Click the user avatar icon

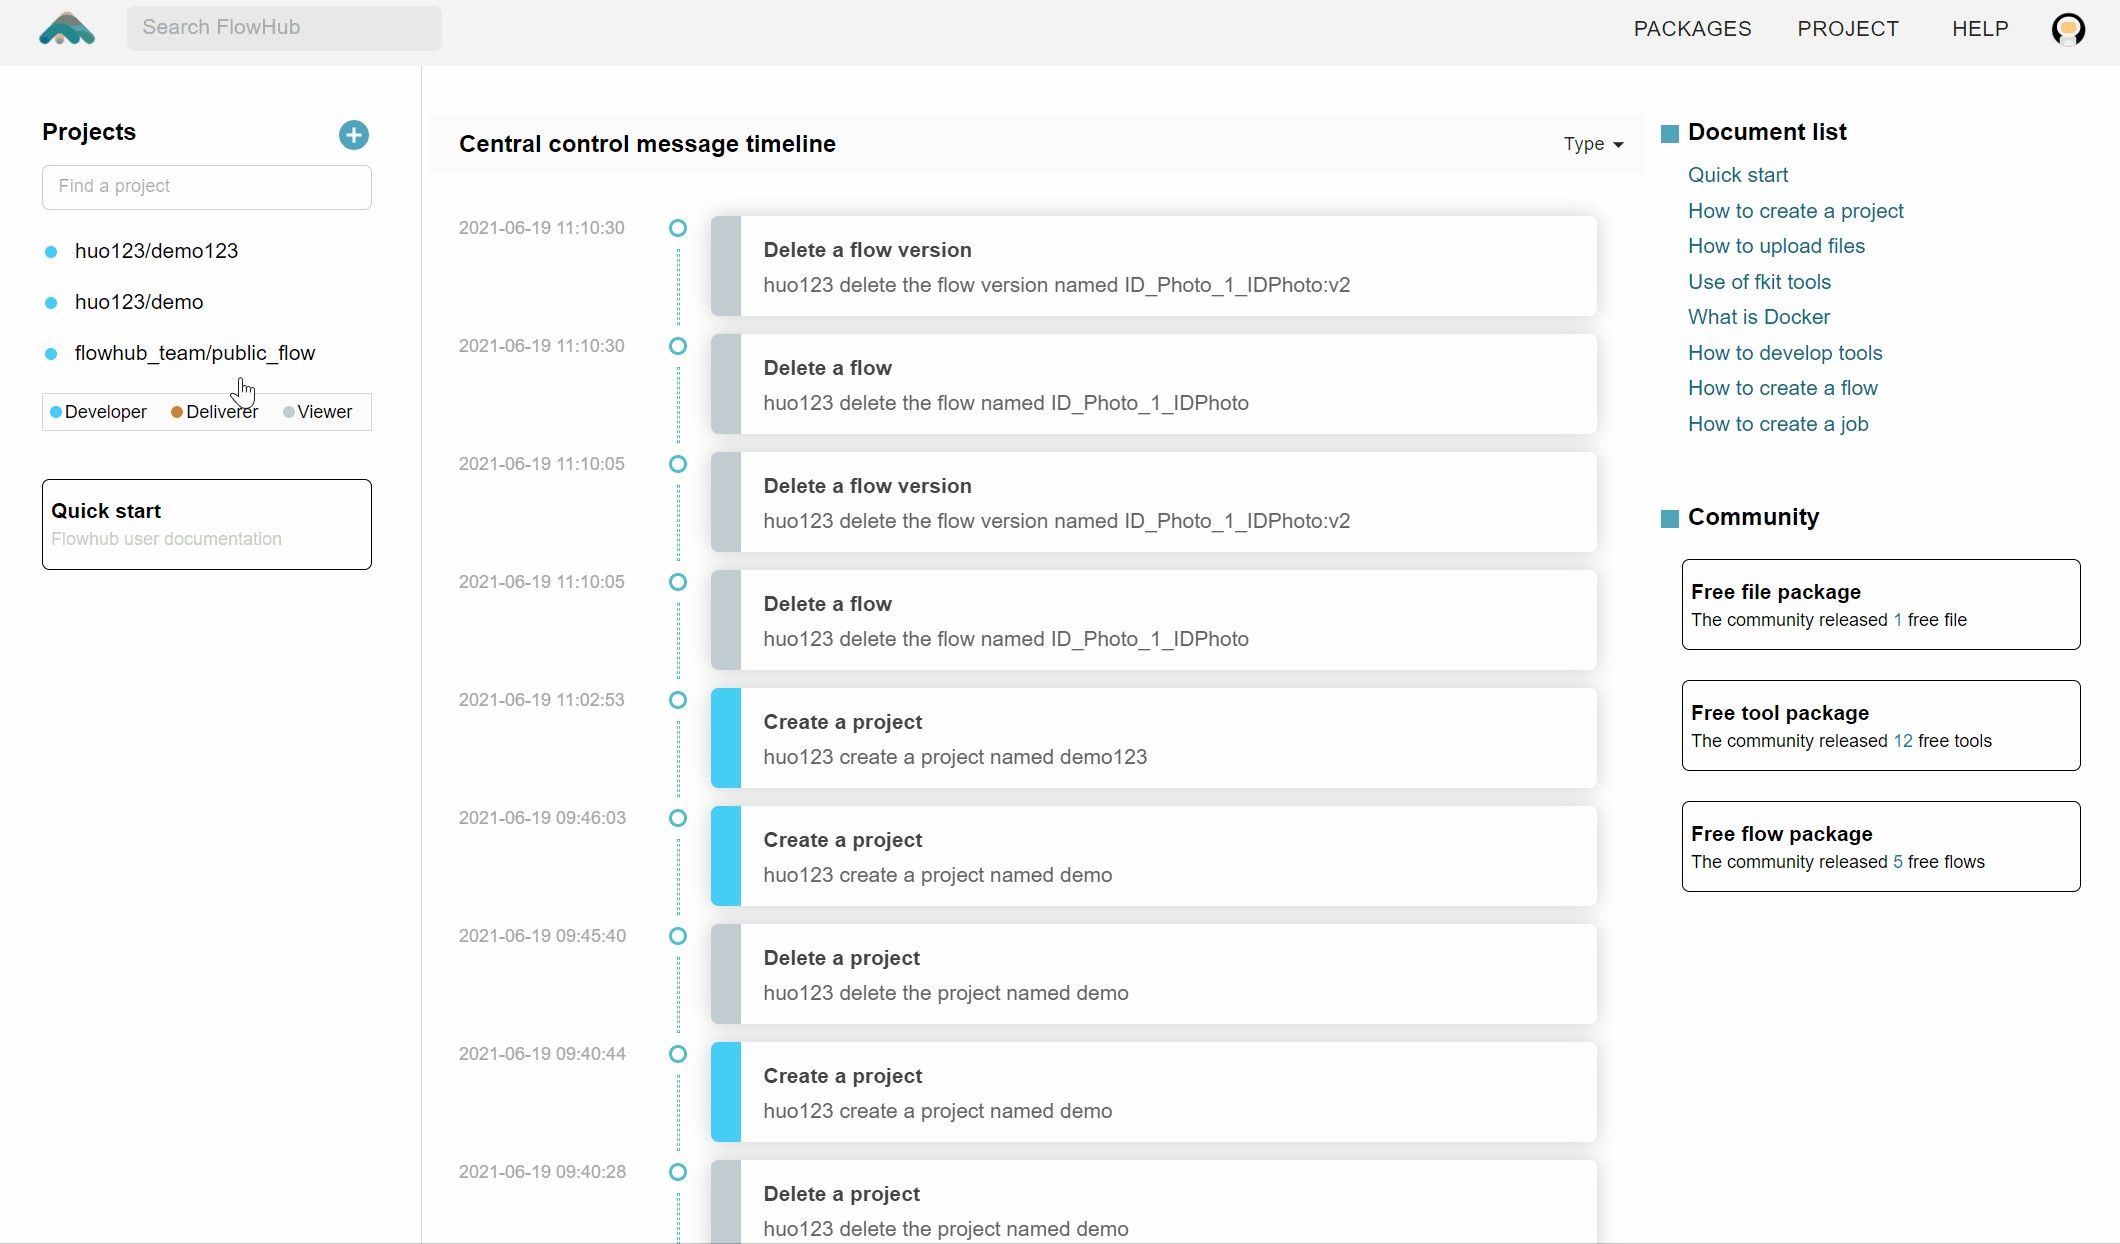pos(2068,29)
